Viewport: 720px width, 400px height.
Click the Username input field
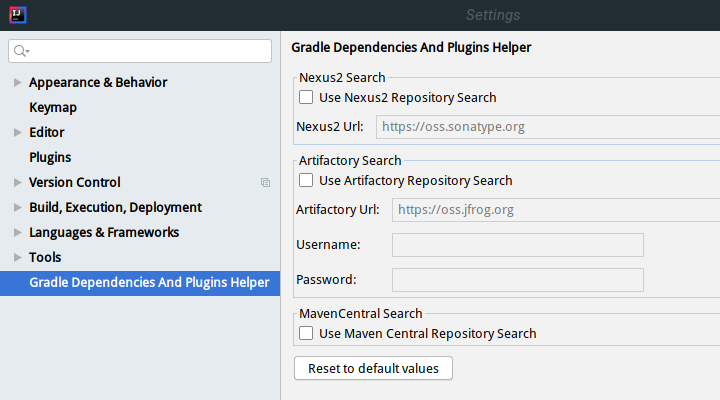point(518,245)
